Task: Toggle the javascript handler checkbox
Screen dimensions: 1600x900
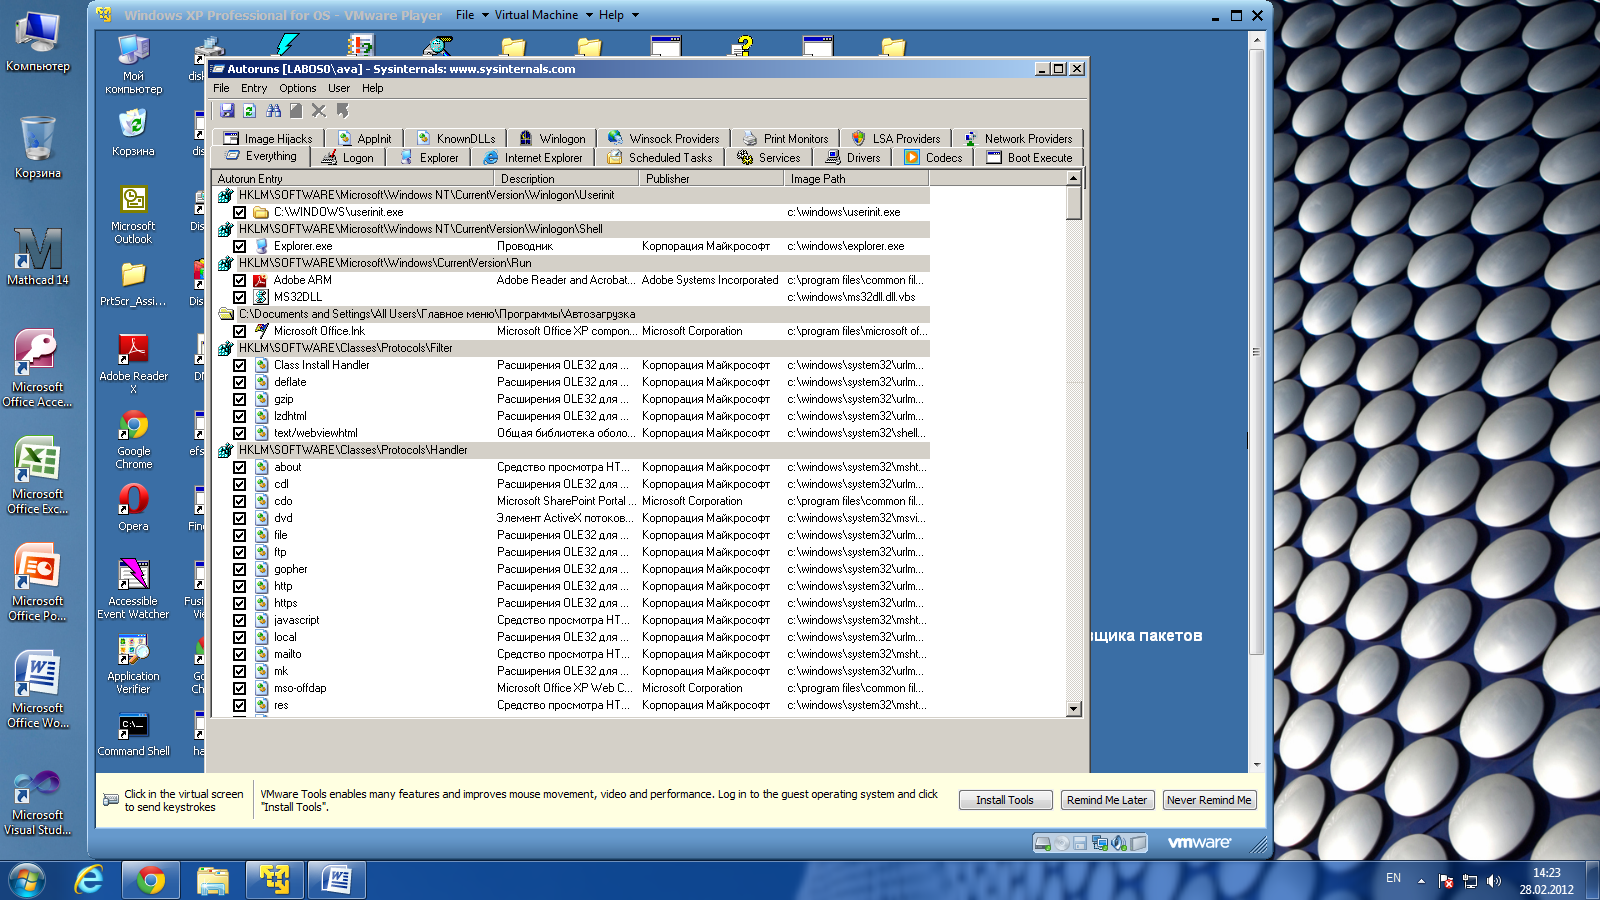Action: (240, 620)
